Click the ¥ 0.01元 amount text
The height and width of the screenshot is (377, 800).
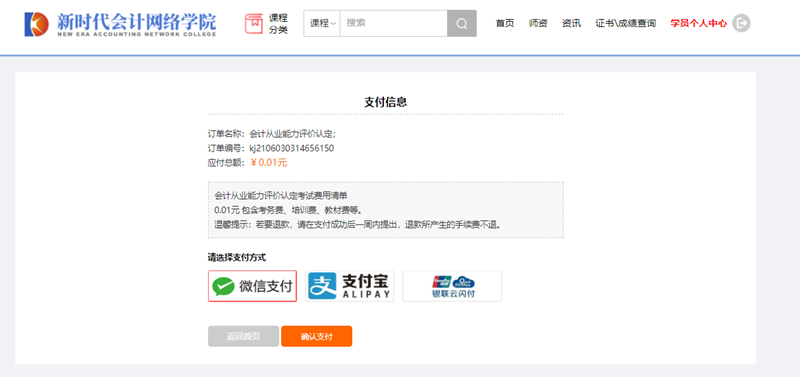point(269,163)
